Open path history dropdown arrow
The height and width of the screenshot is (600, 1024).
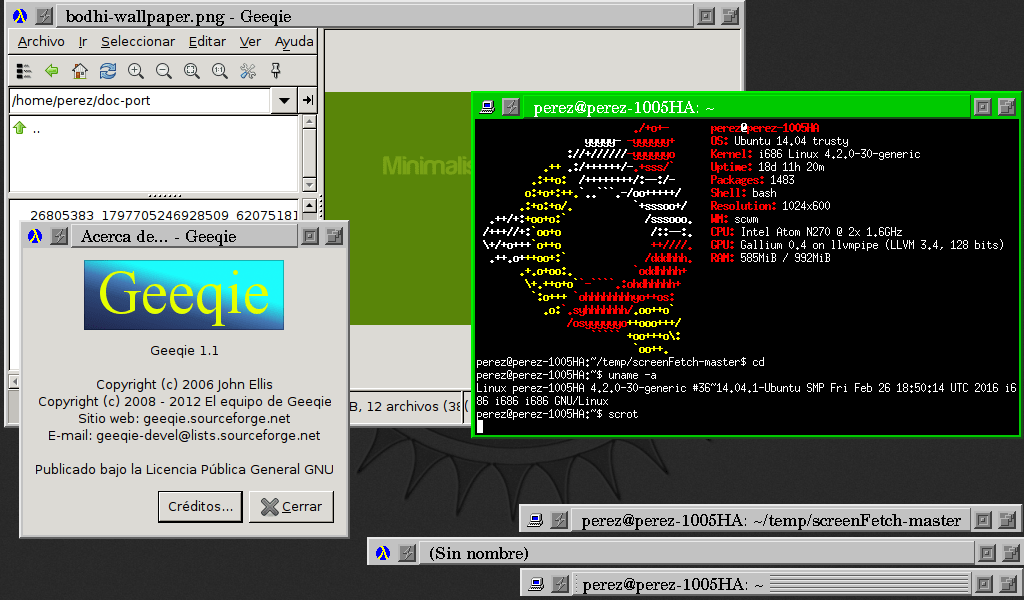pyautogui.click(x=284, y=101)
